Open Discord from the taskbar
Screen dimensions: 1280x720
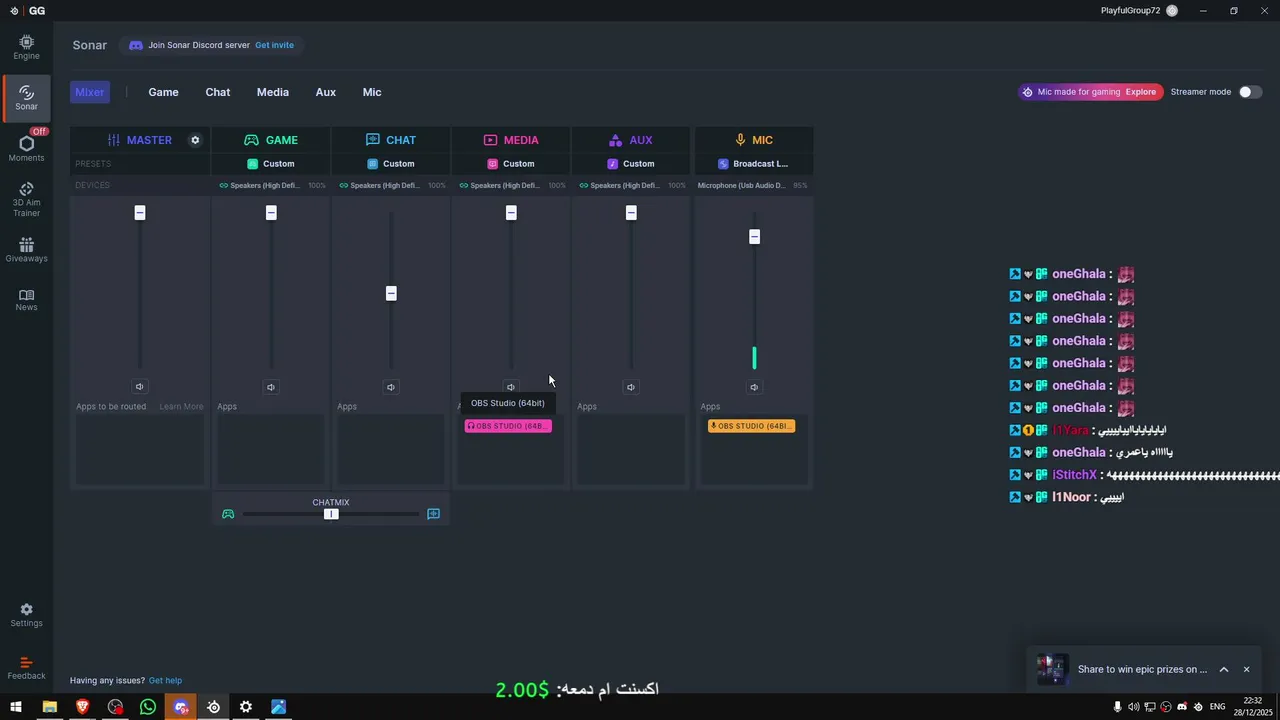point(181,707)
